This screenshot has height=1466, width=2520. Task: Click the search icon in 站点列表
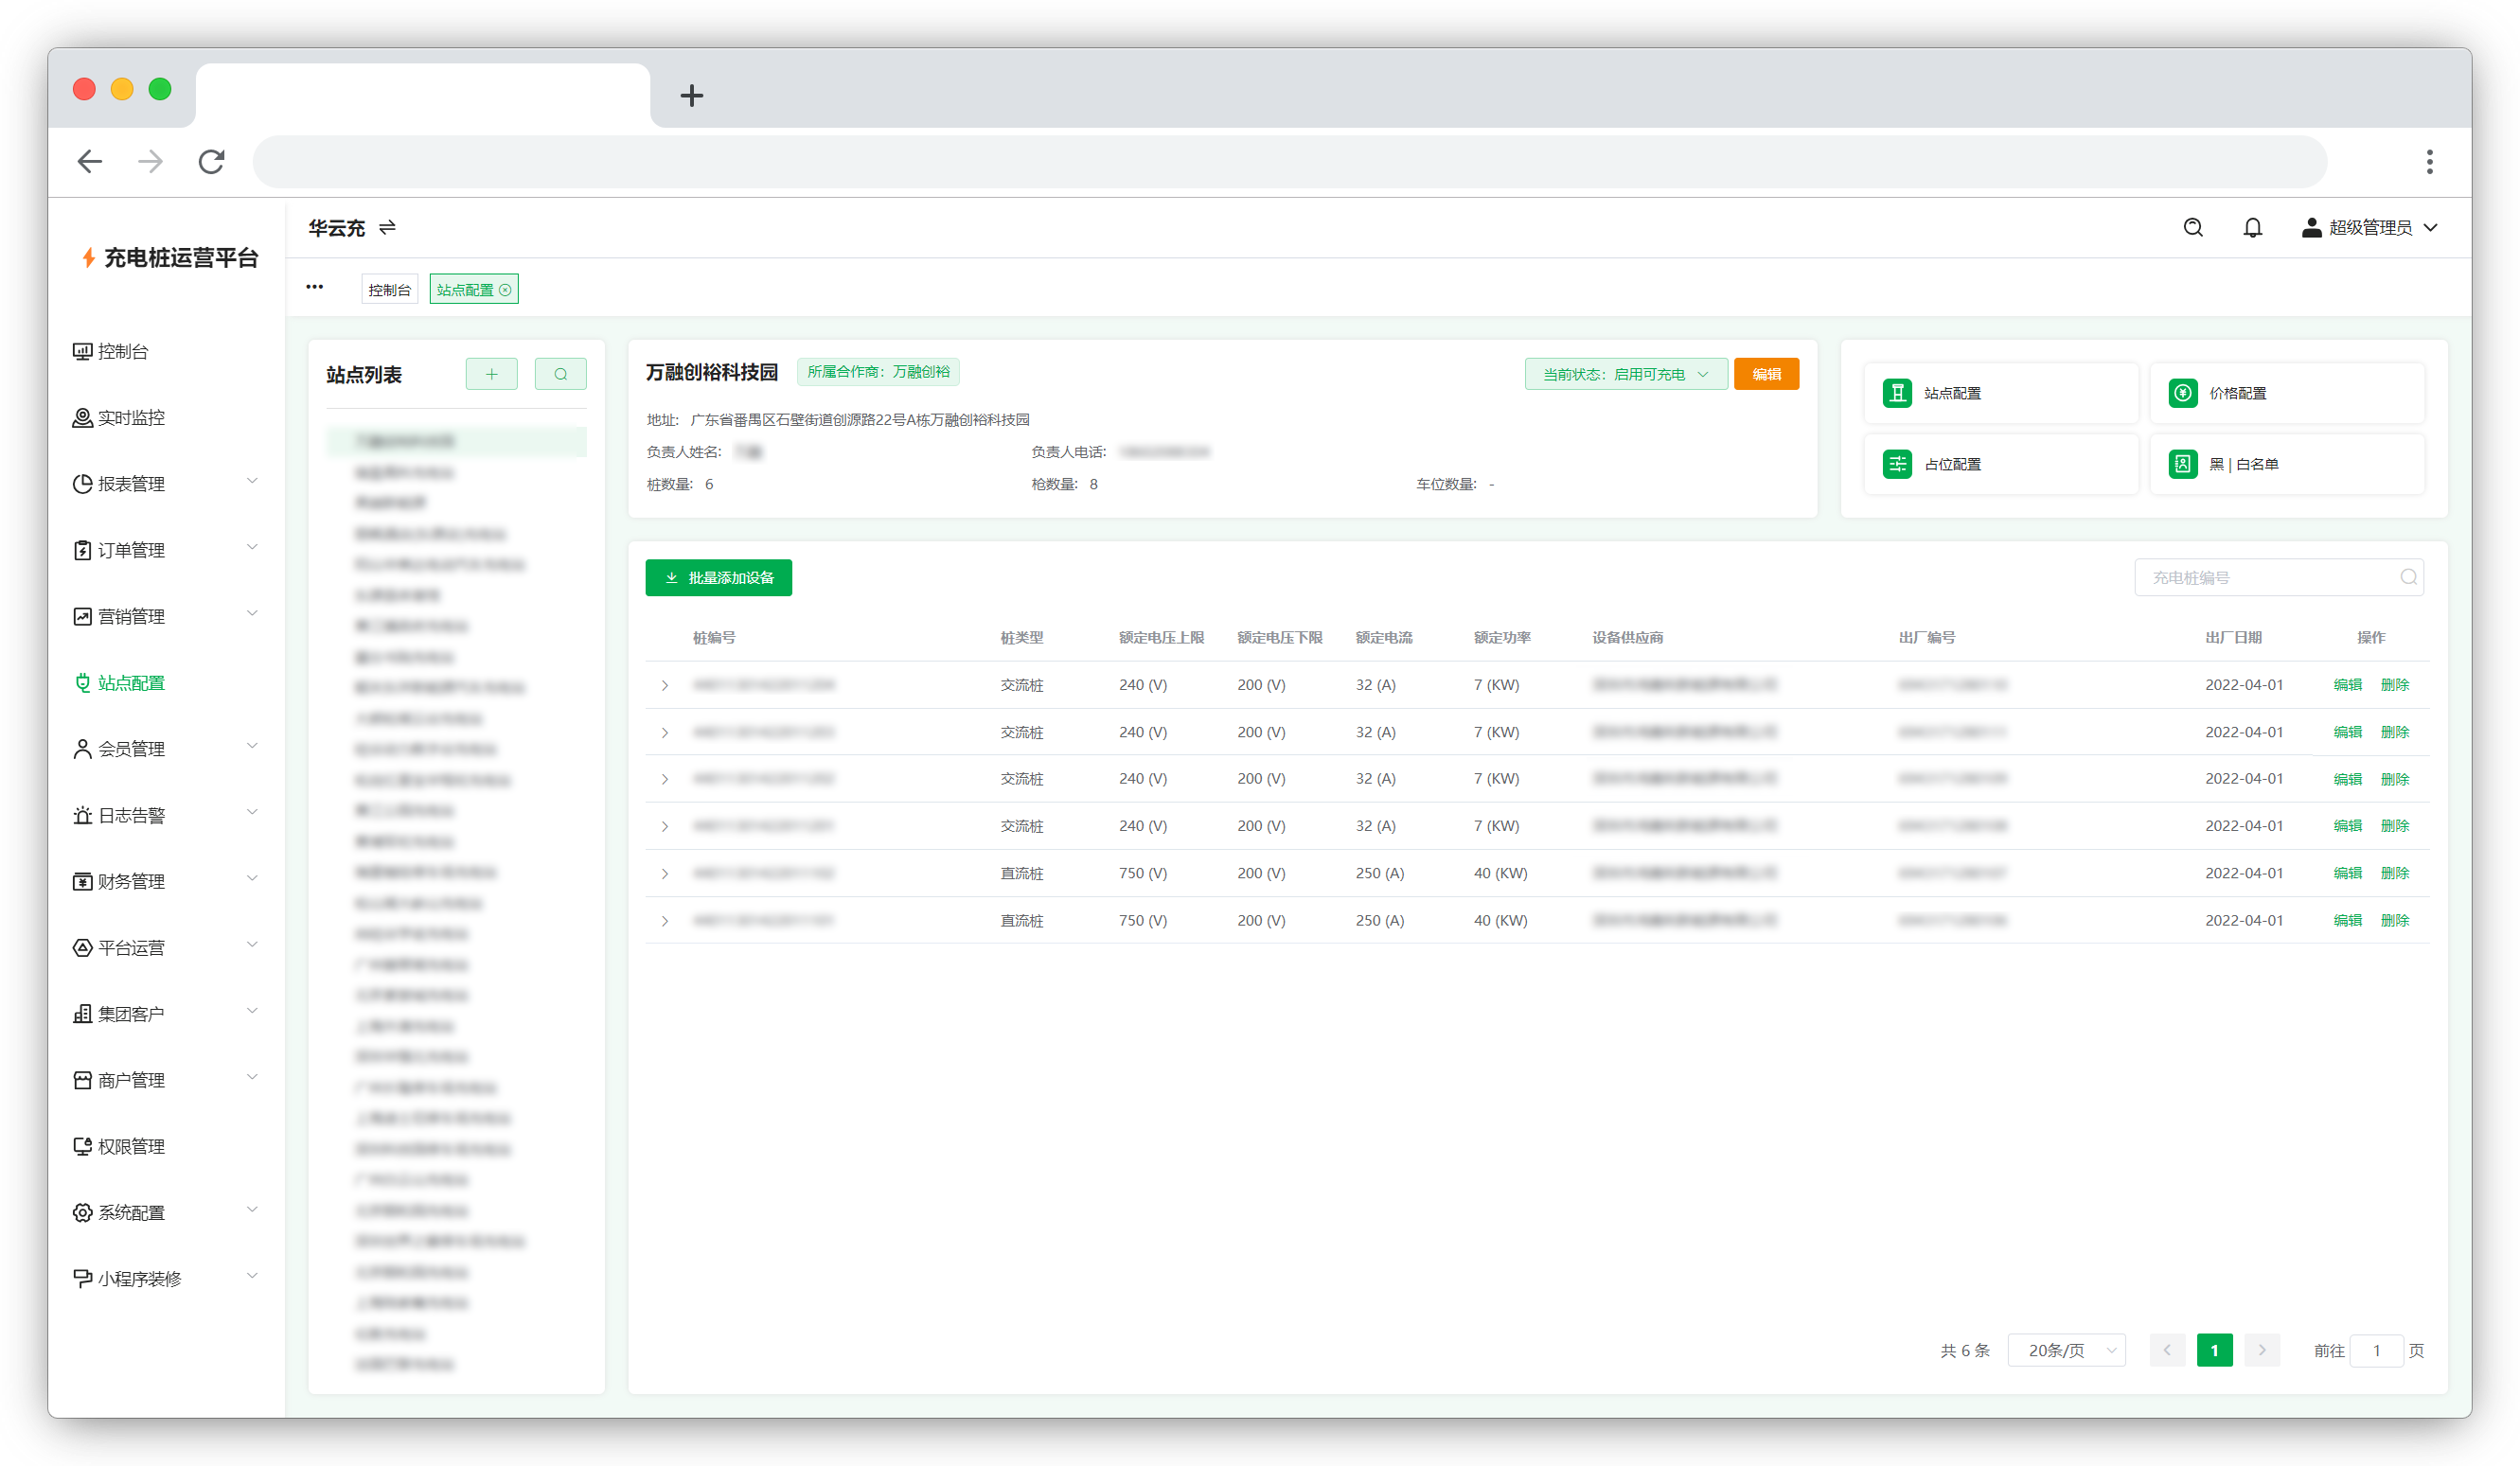[x=561, y=374]
